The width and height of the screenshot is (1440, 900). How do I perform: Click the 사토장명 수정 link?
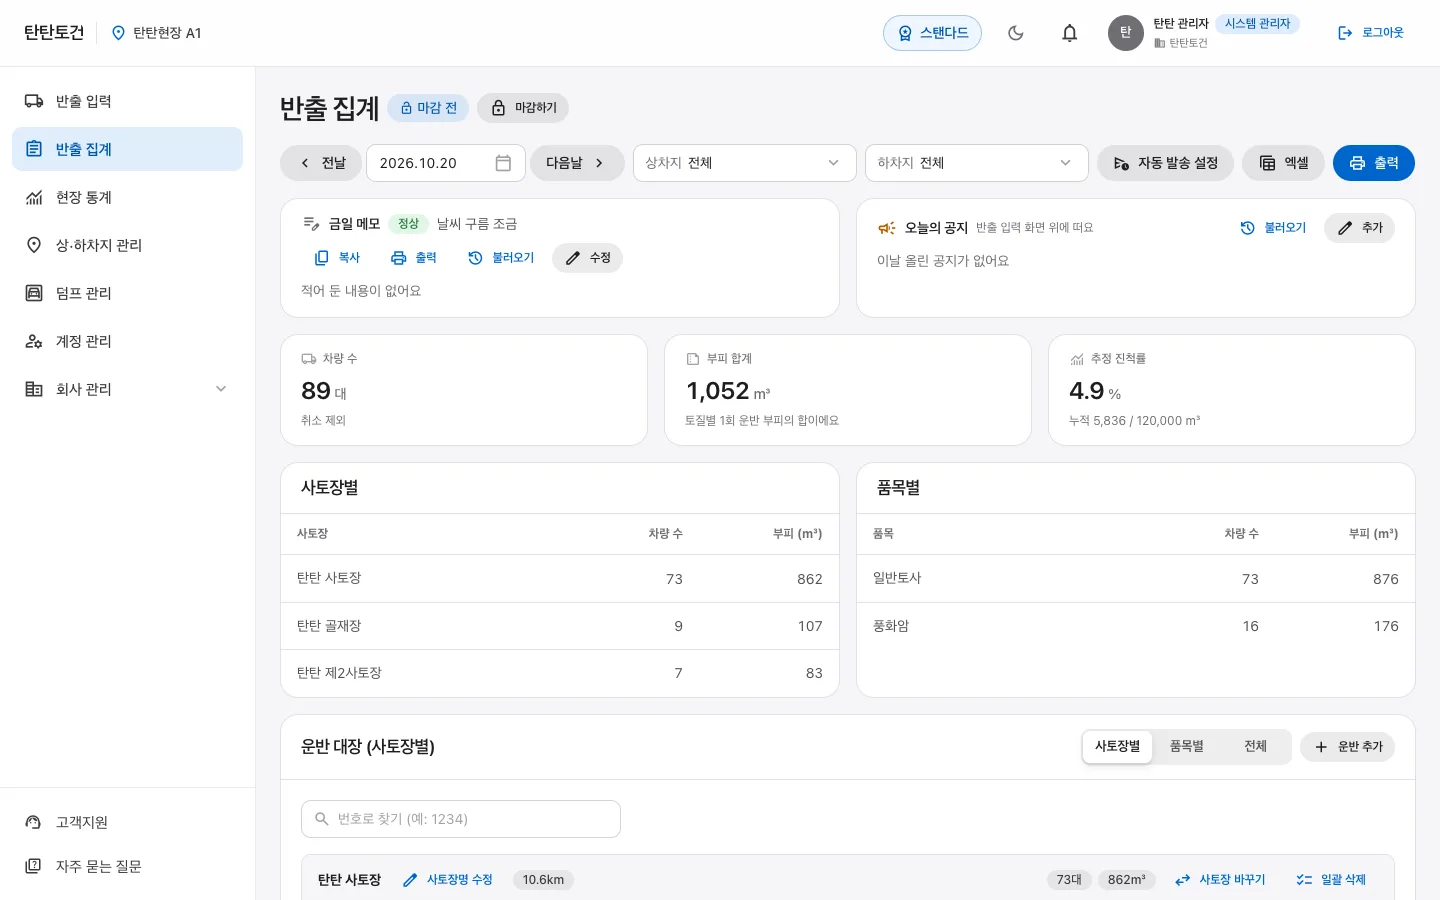coord(448,880)
